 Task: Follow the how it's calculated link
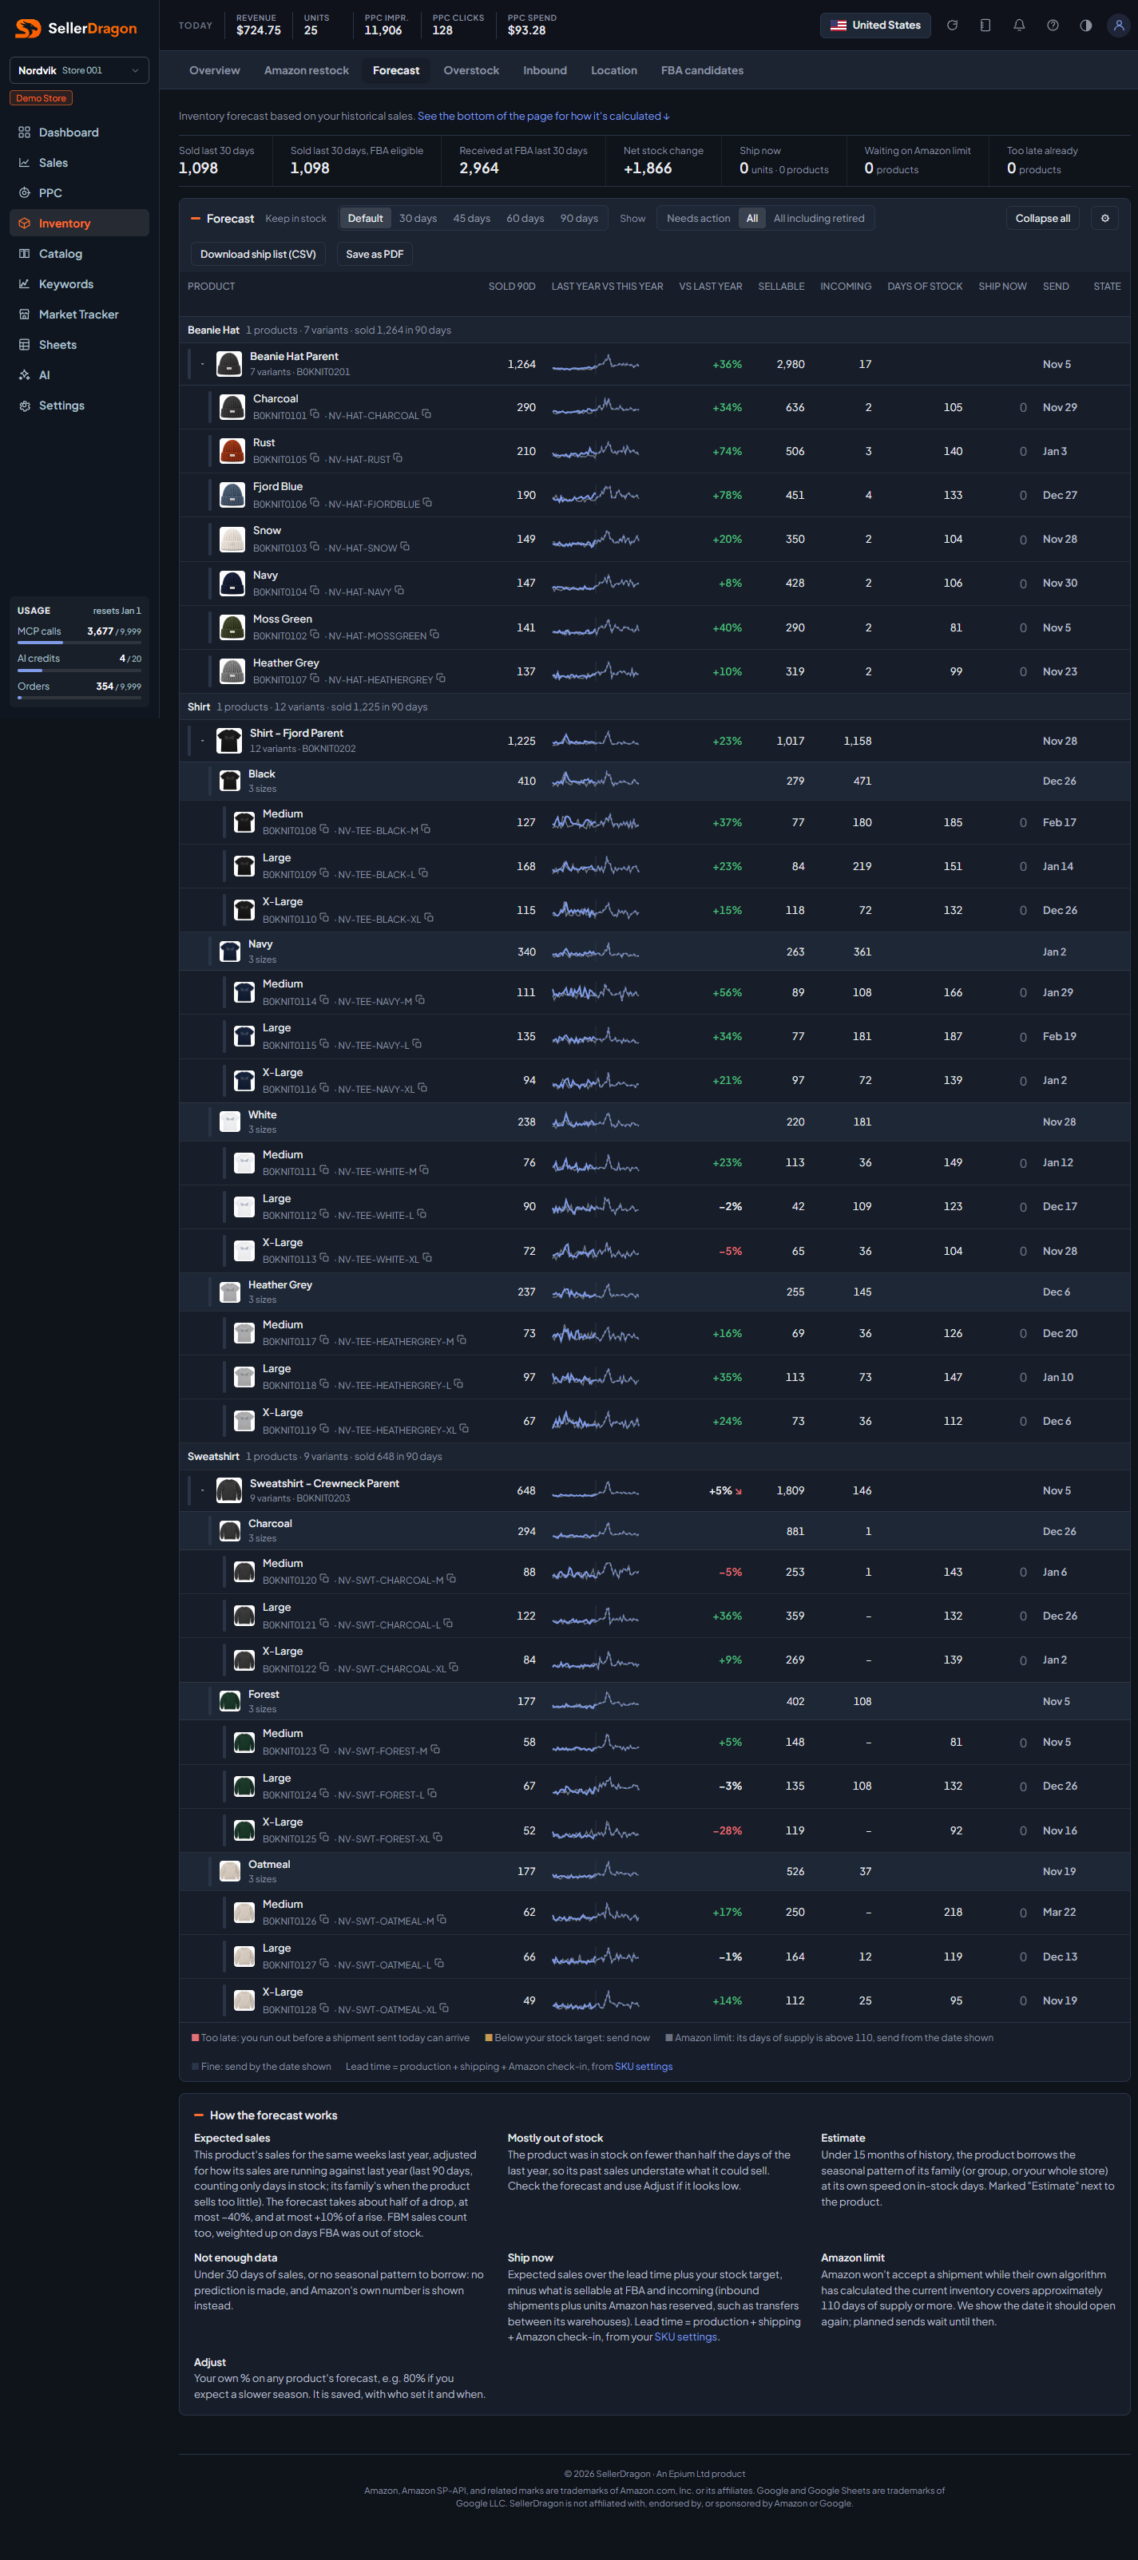click(543, 116)
